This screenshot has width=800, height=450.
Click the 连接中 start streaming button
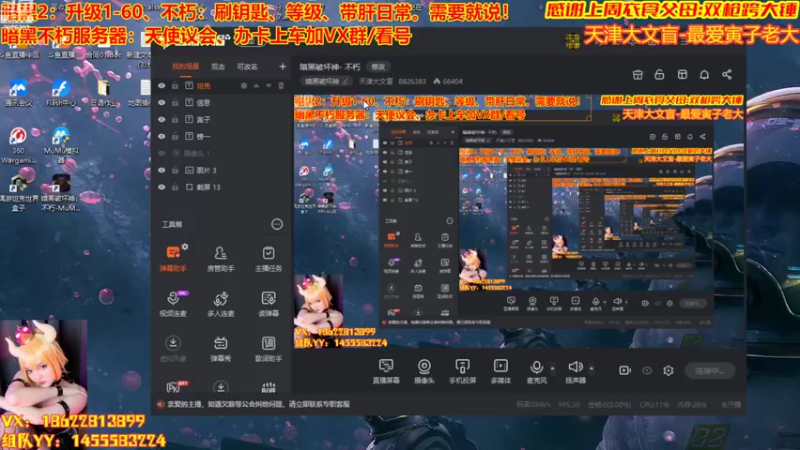pos(710,371)
